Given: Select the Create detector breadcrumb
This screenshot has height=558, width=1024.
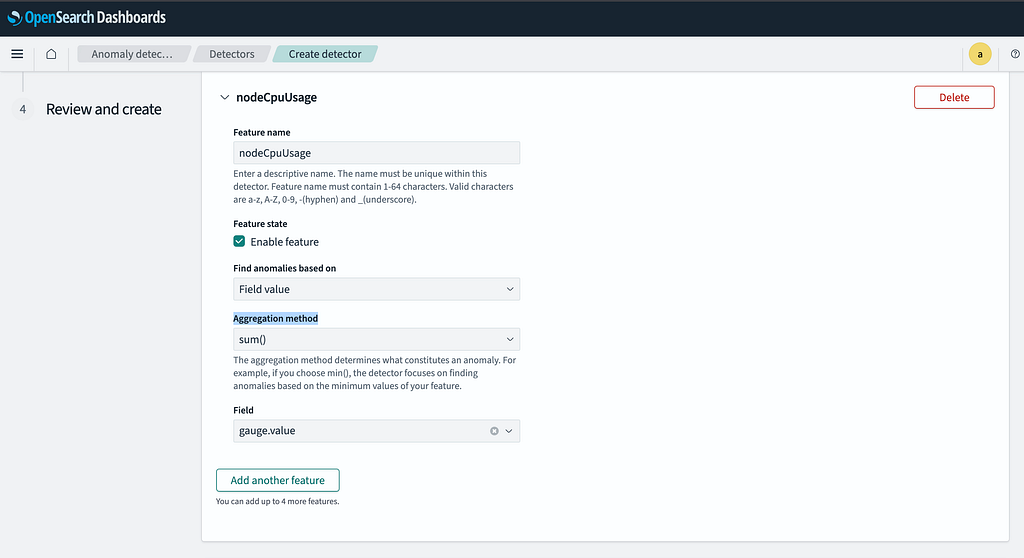Looking at the screenshot, I should 325,54.
